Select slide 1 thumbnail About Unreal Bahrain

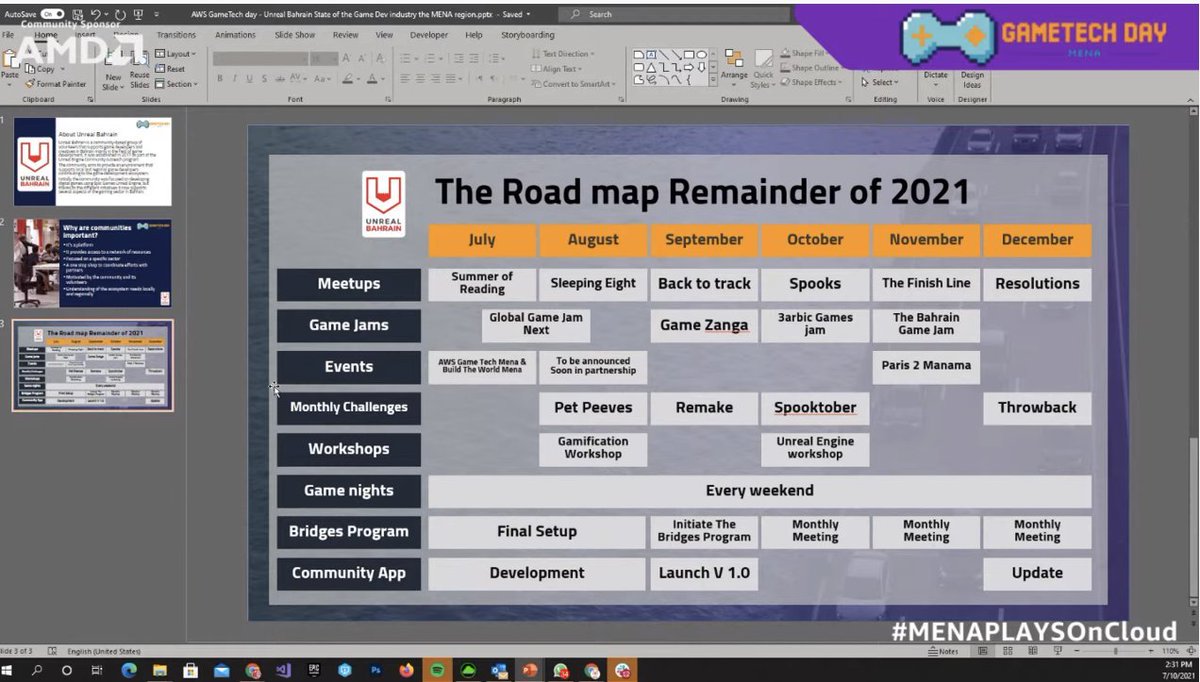93,162
